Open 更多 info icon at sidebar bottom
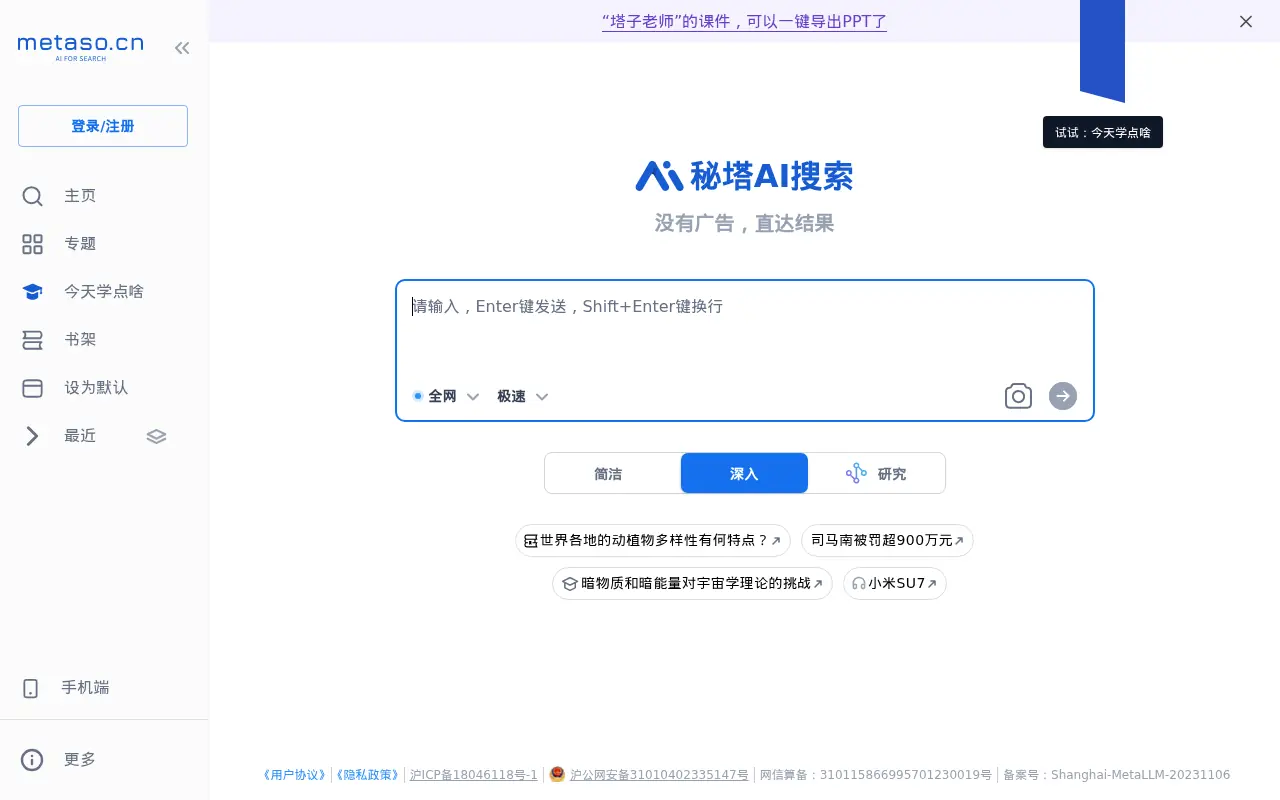Viewport: 1280px width, 800px height. point(31,759)
